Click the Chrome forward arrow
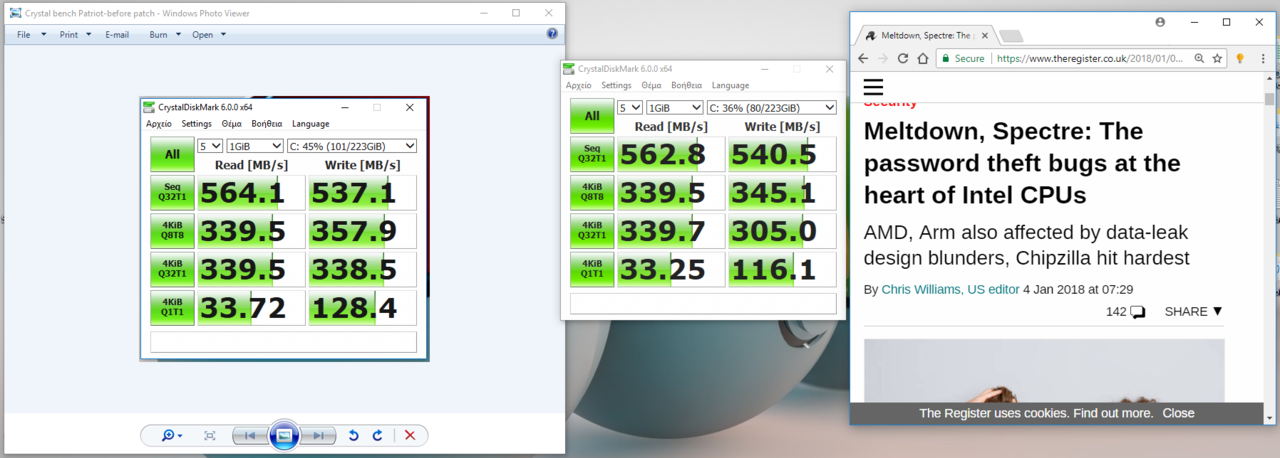 coord(884,59)
